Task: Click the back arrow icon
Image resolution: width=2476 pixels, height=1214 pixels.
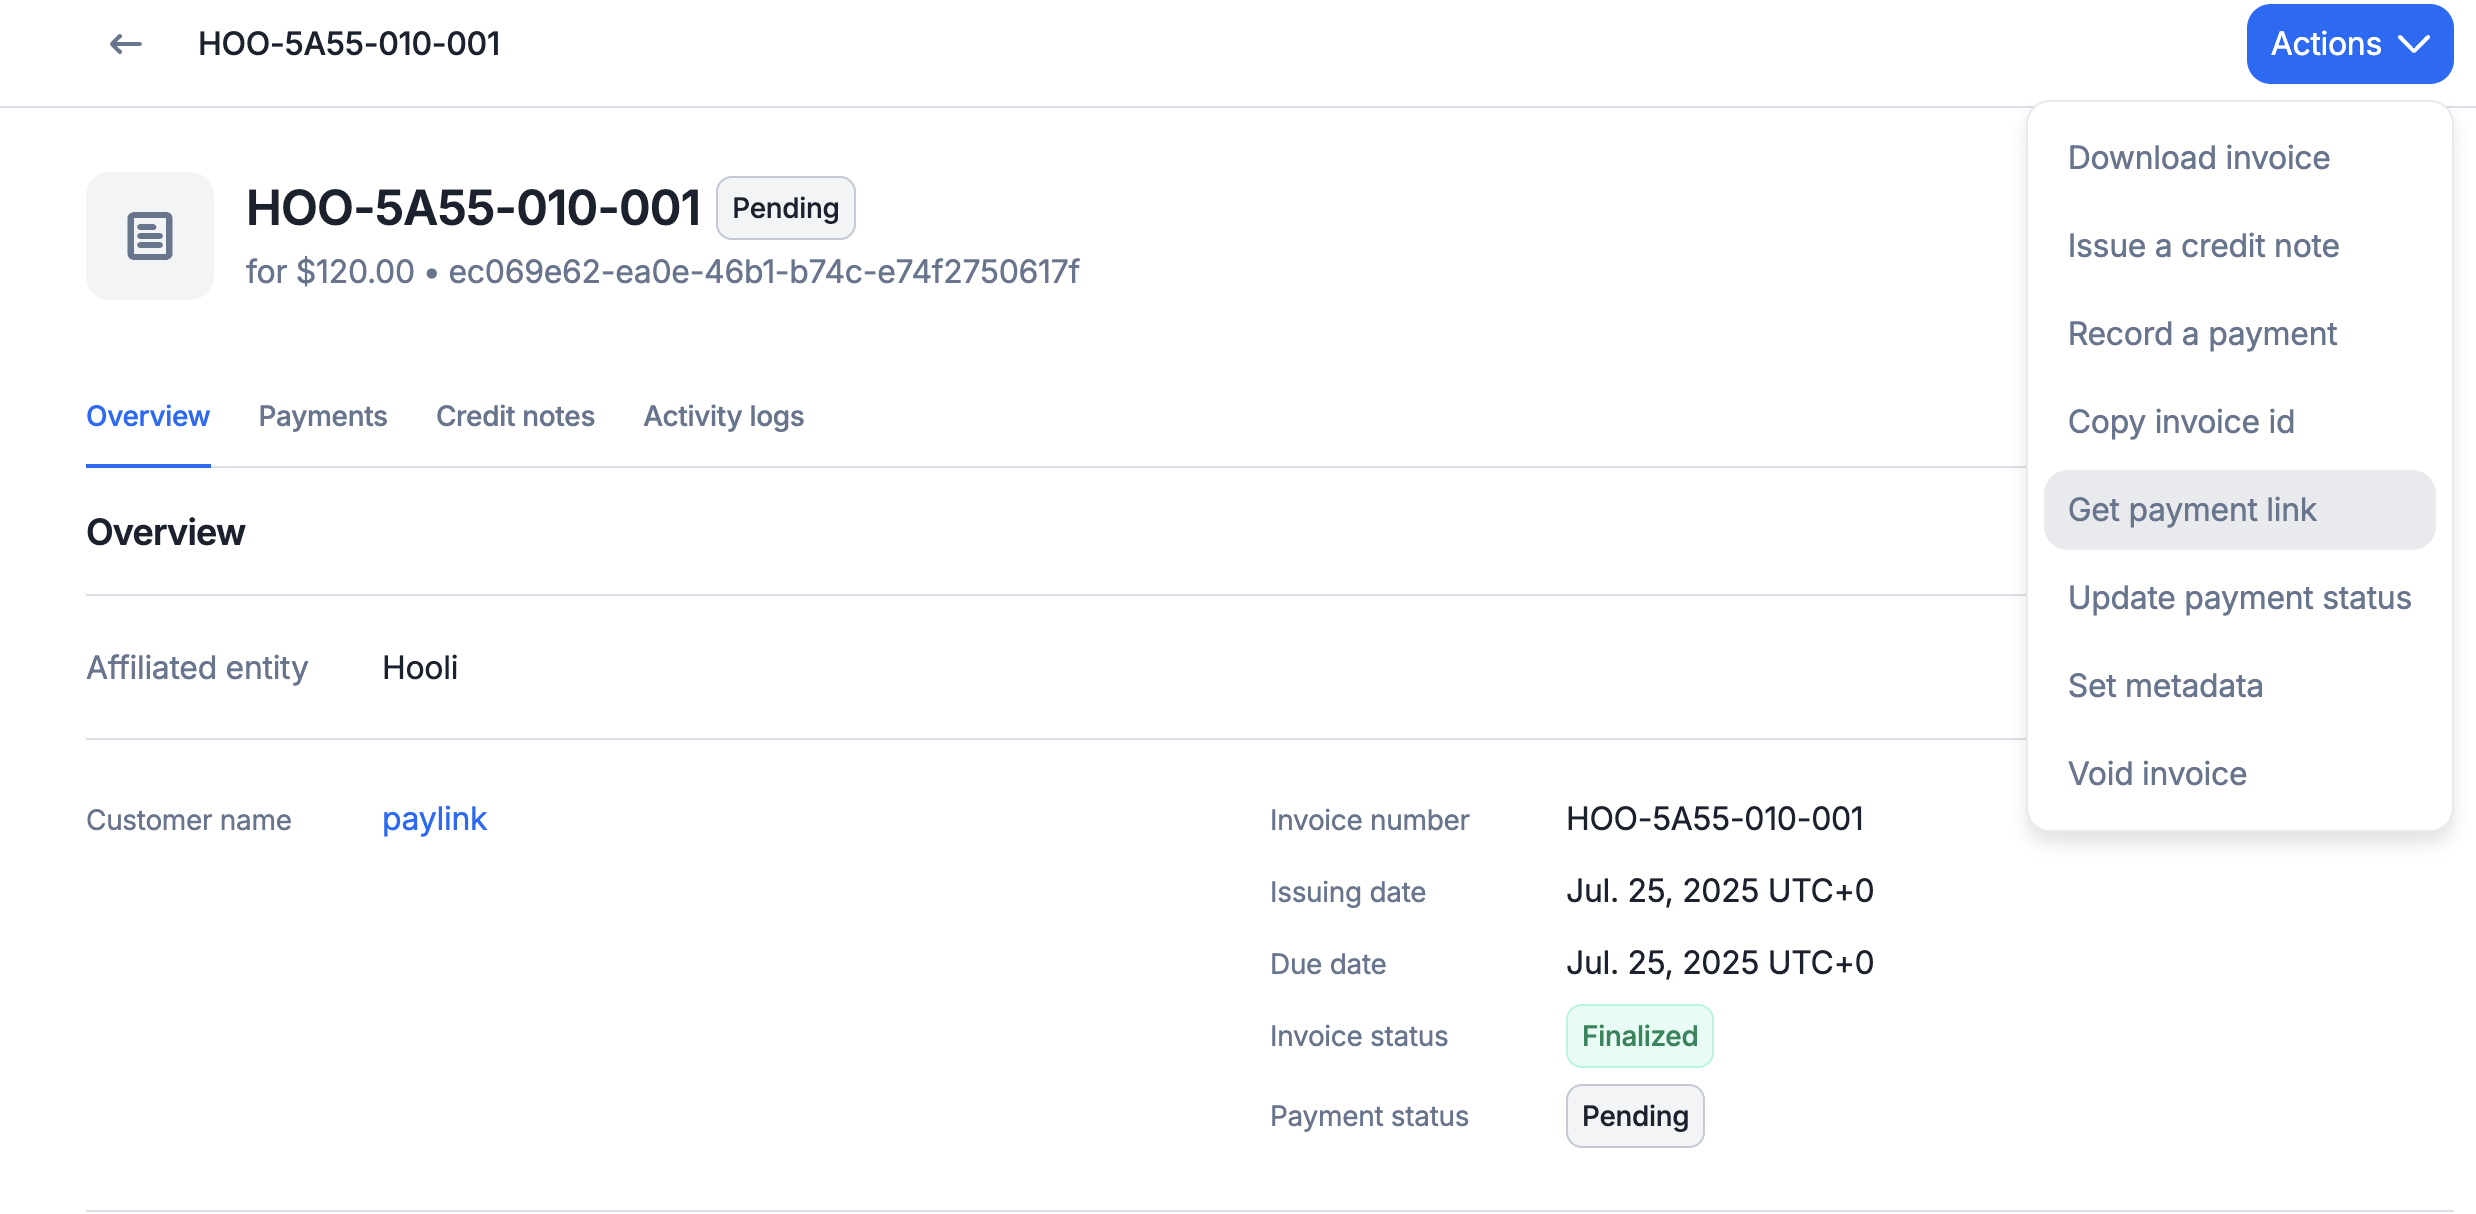Action: click(x=125, y=44)
